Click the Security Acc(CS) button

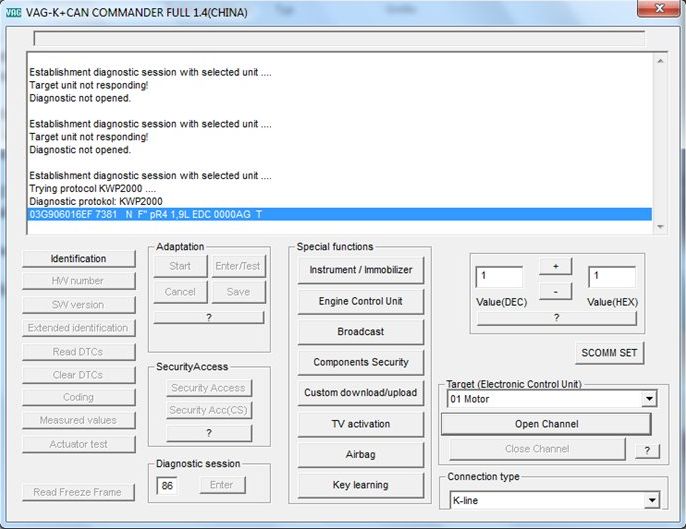pos(209,410)
